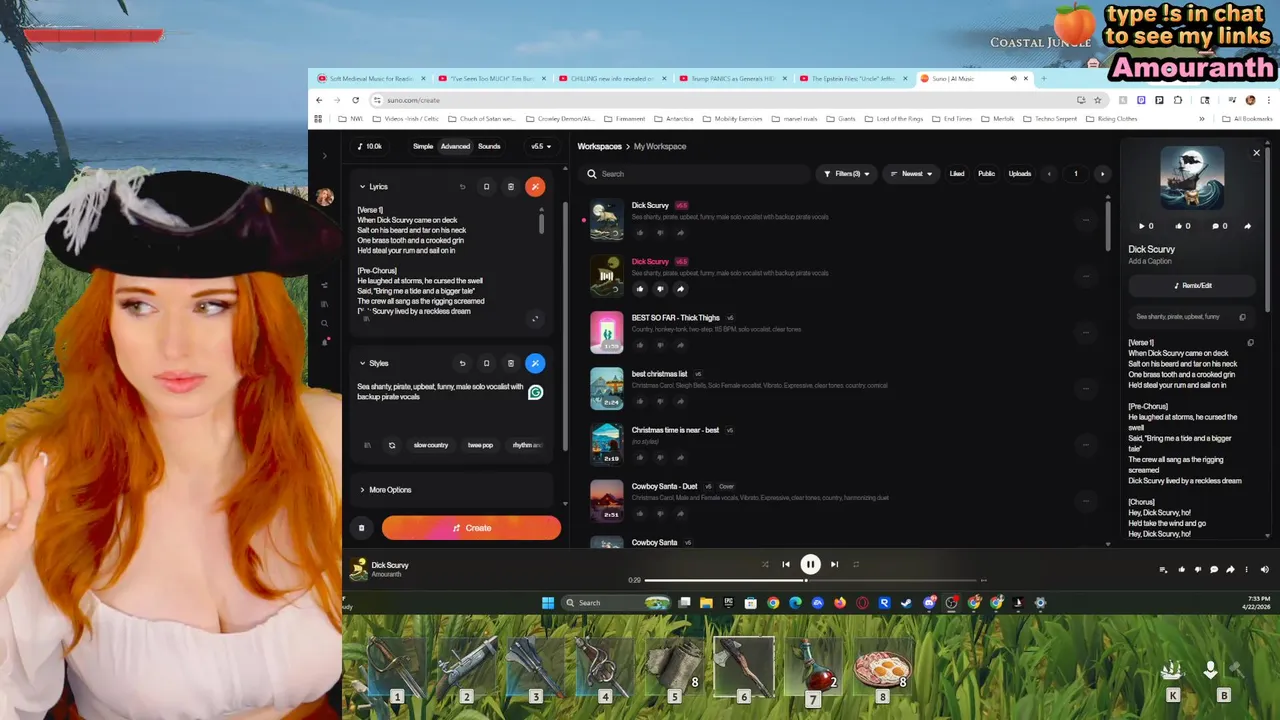Viewport: 1280px width, 720px height.
Task: Expand the lyrics editor with resize icon
Action: coord(535,319)
